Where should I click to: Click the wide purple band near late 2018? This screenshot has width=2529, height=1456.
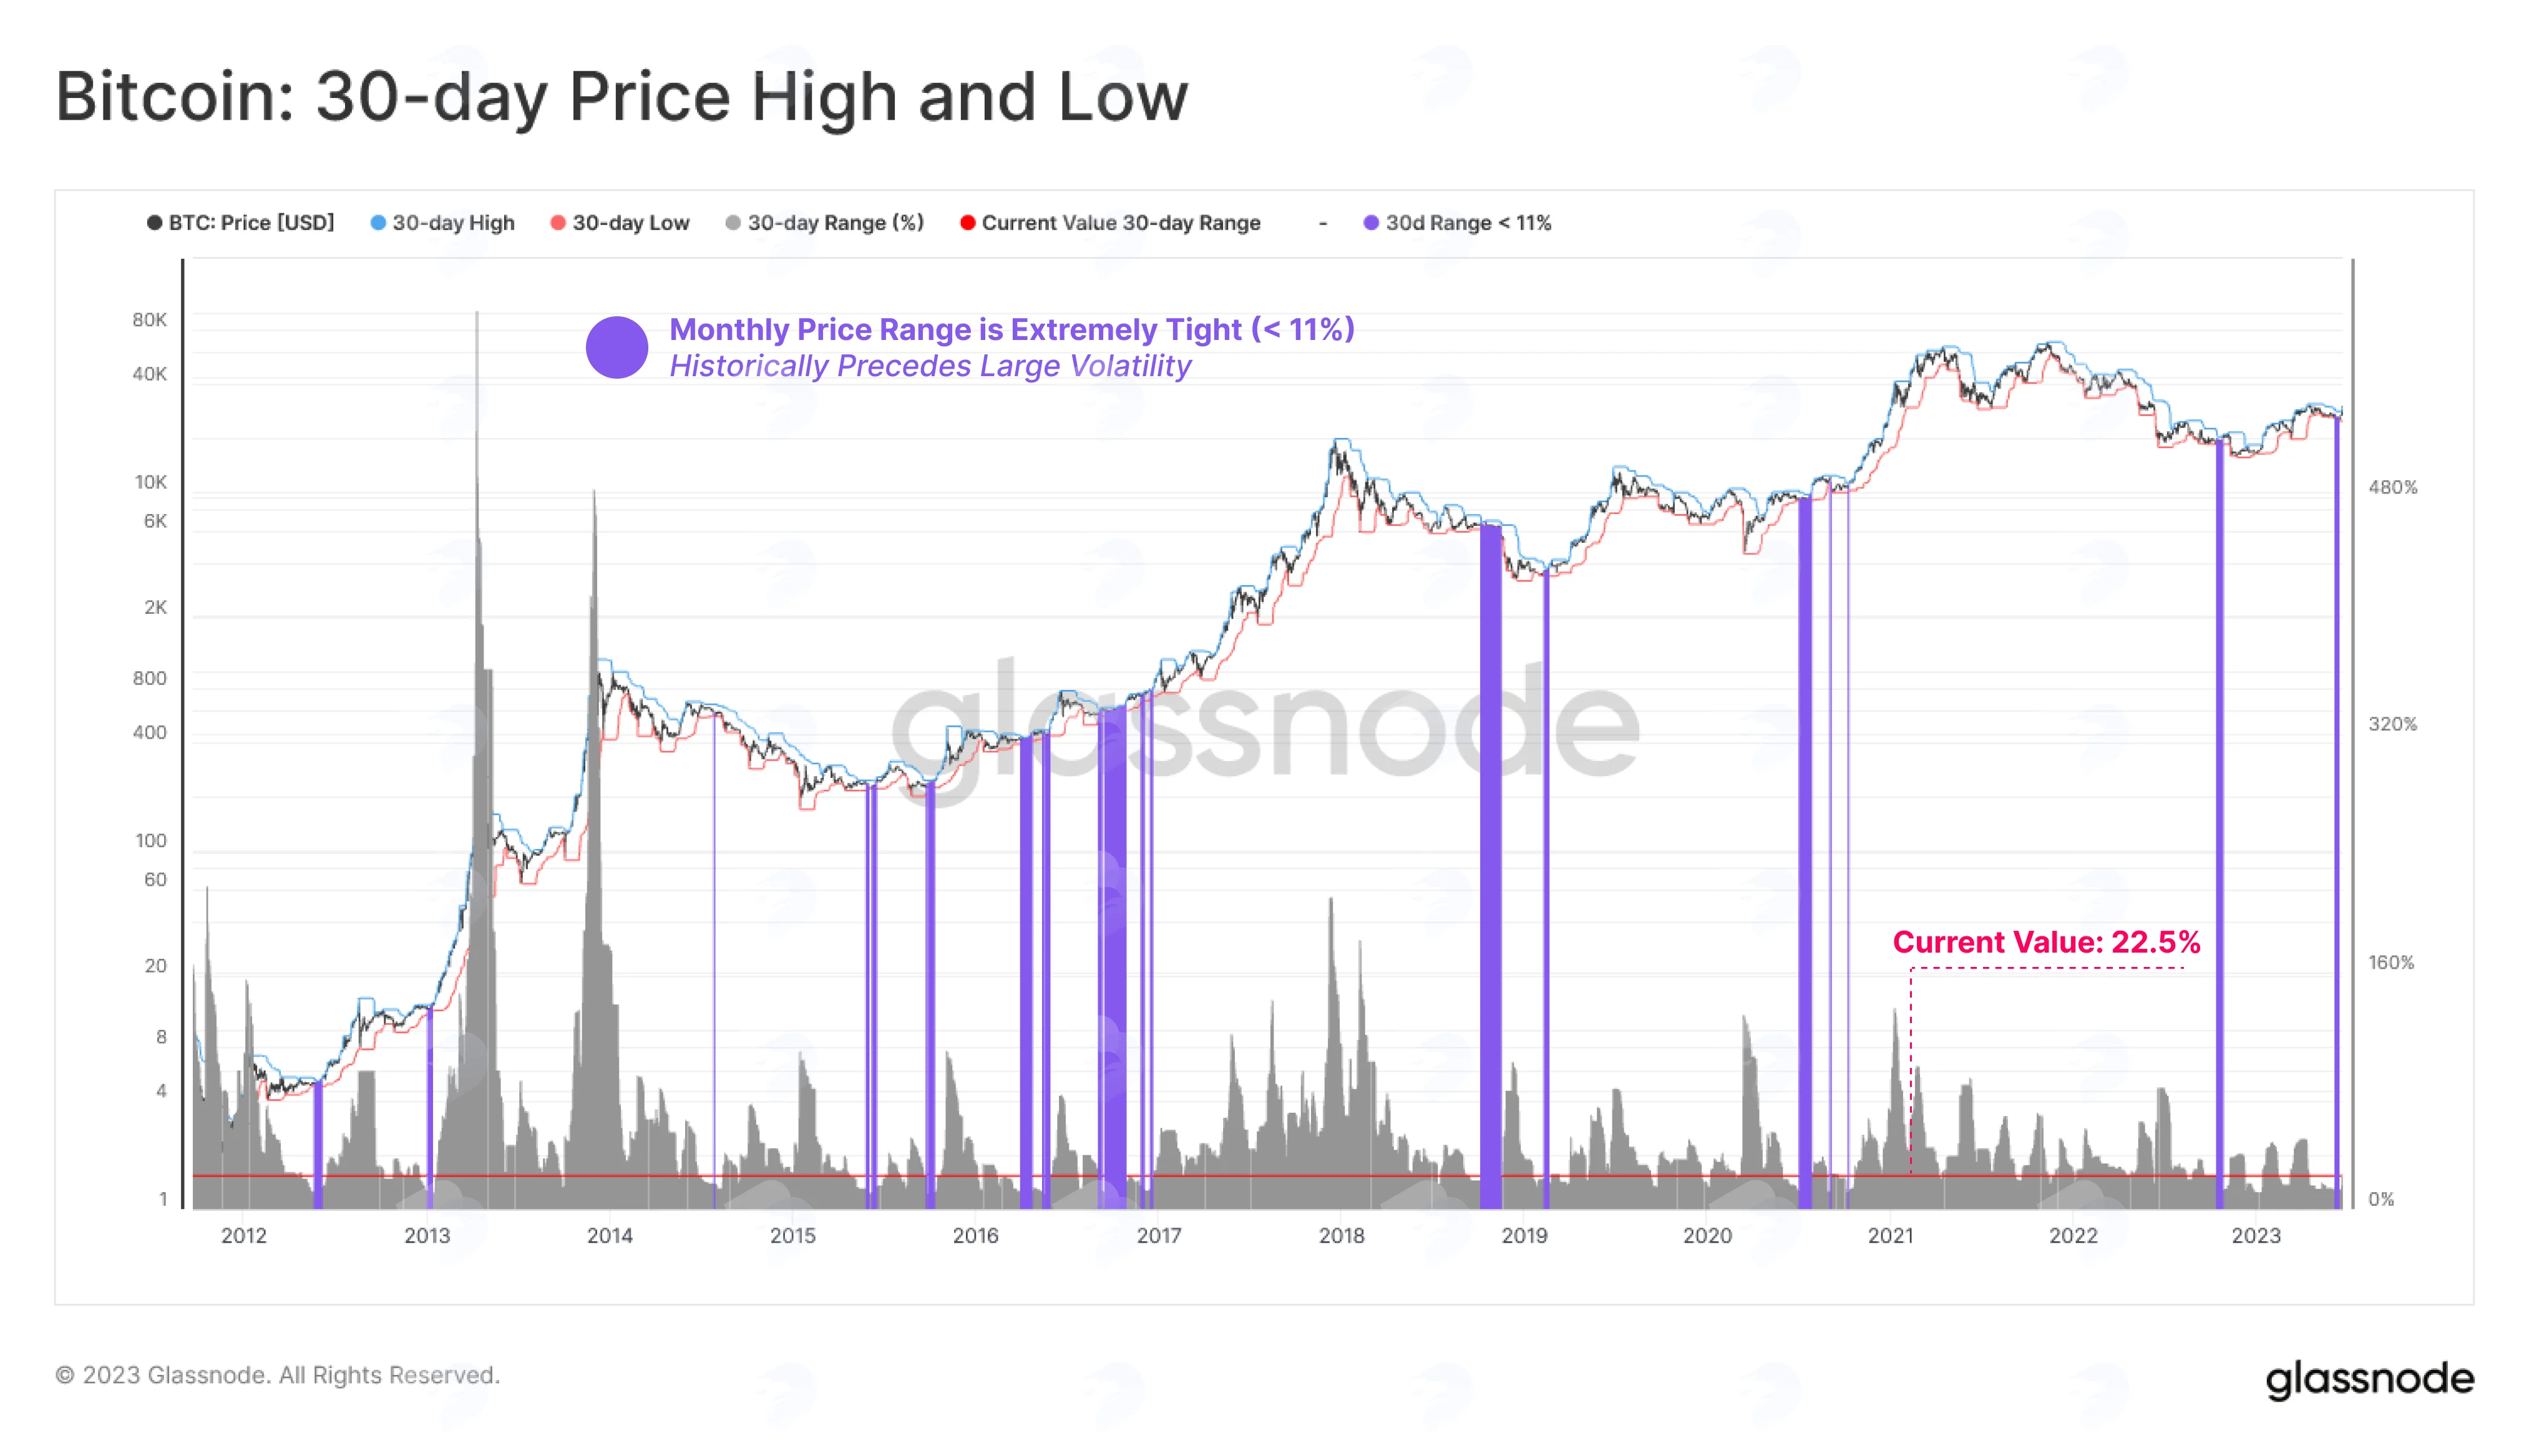pyautogui.click(x=1490, y=865)
